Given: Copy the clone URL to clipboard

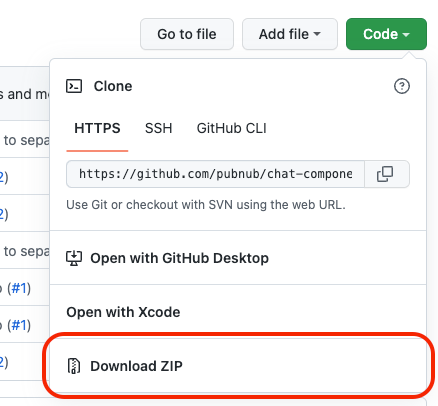Looking at the screenshot, I should 387,174.
